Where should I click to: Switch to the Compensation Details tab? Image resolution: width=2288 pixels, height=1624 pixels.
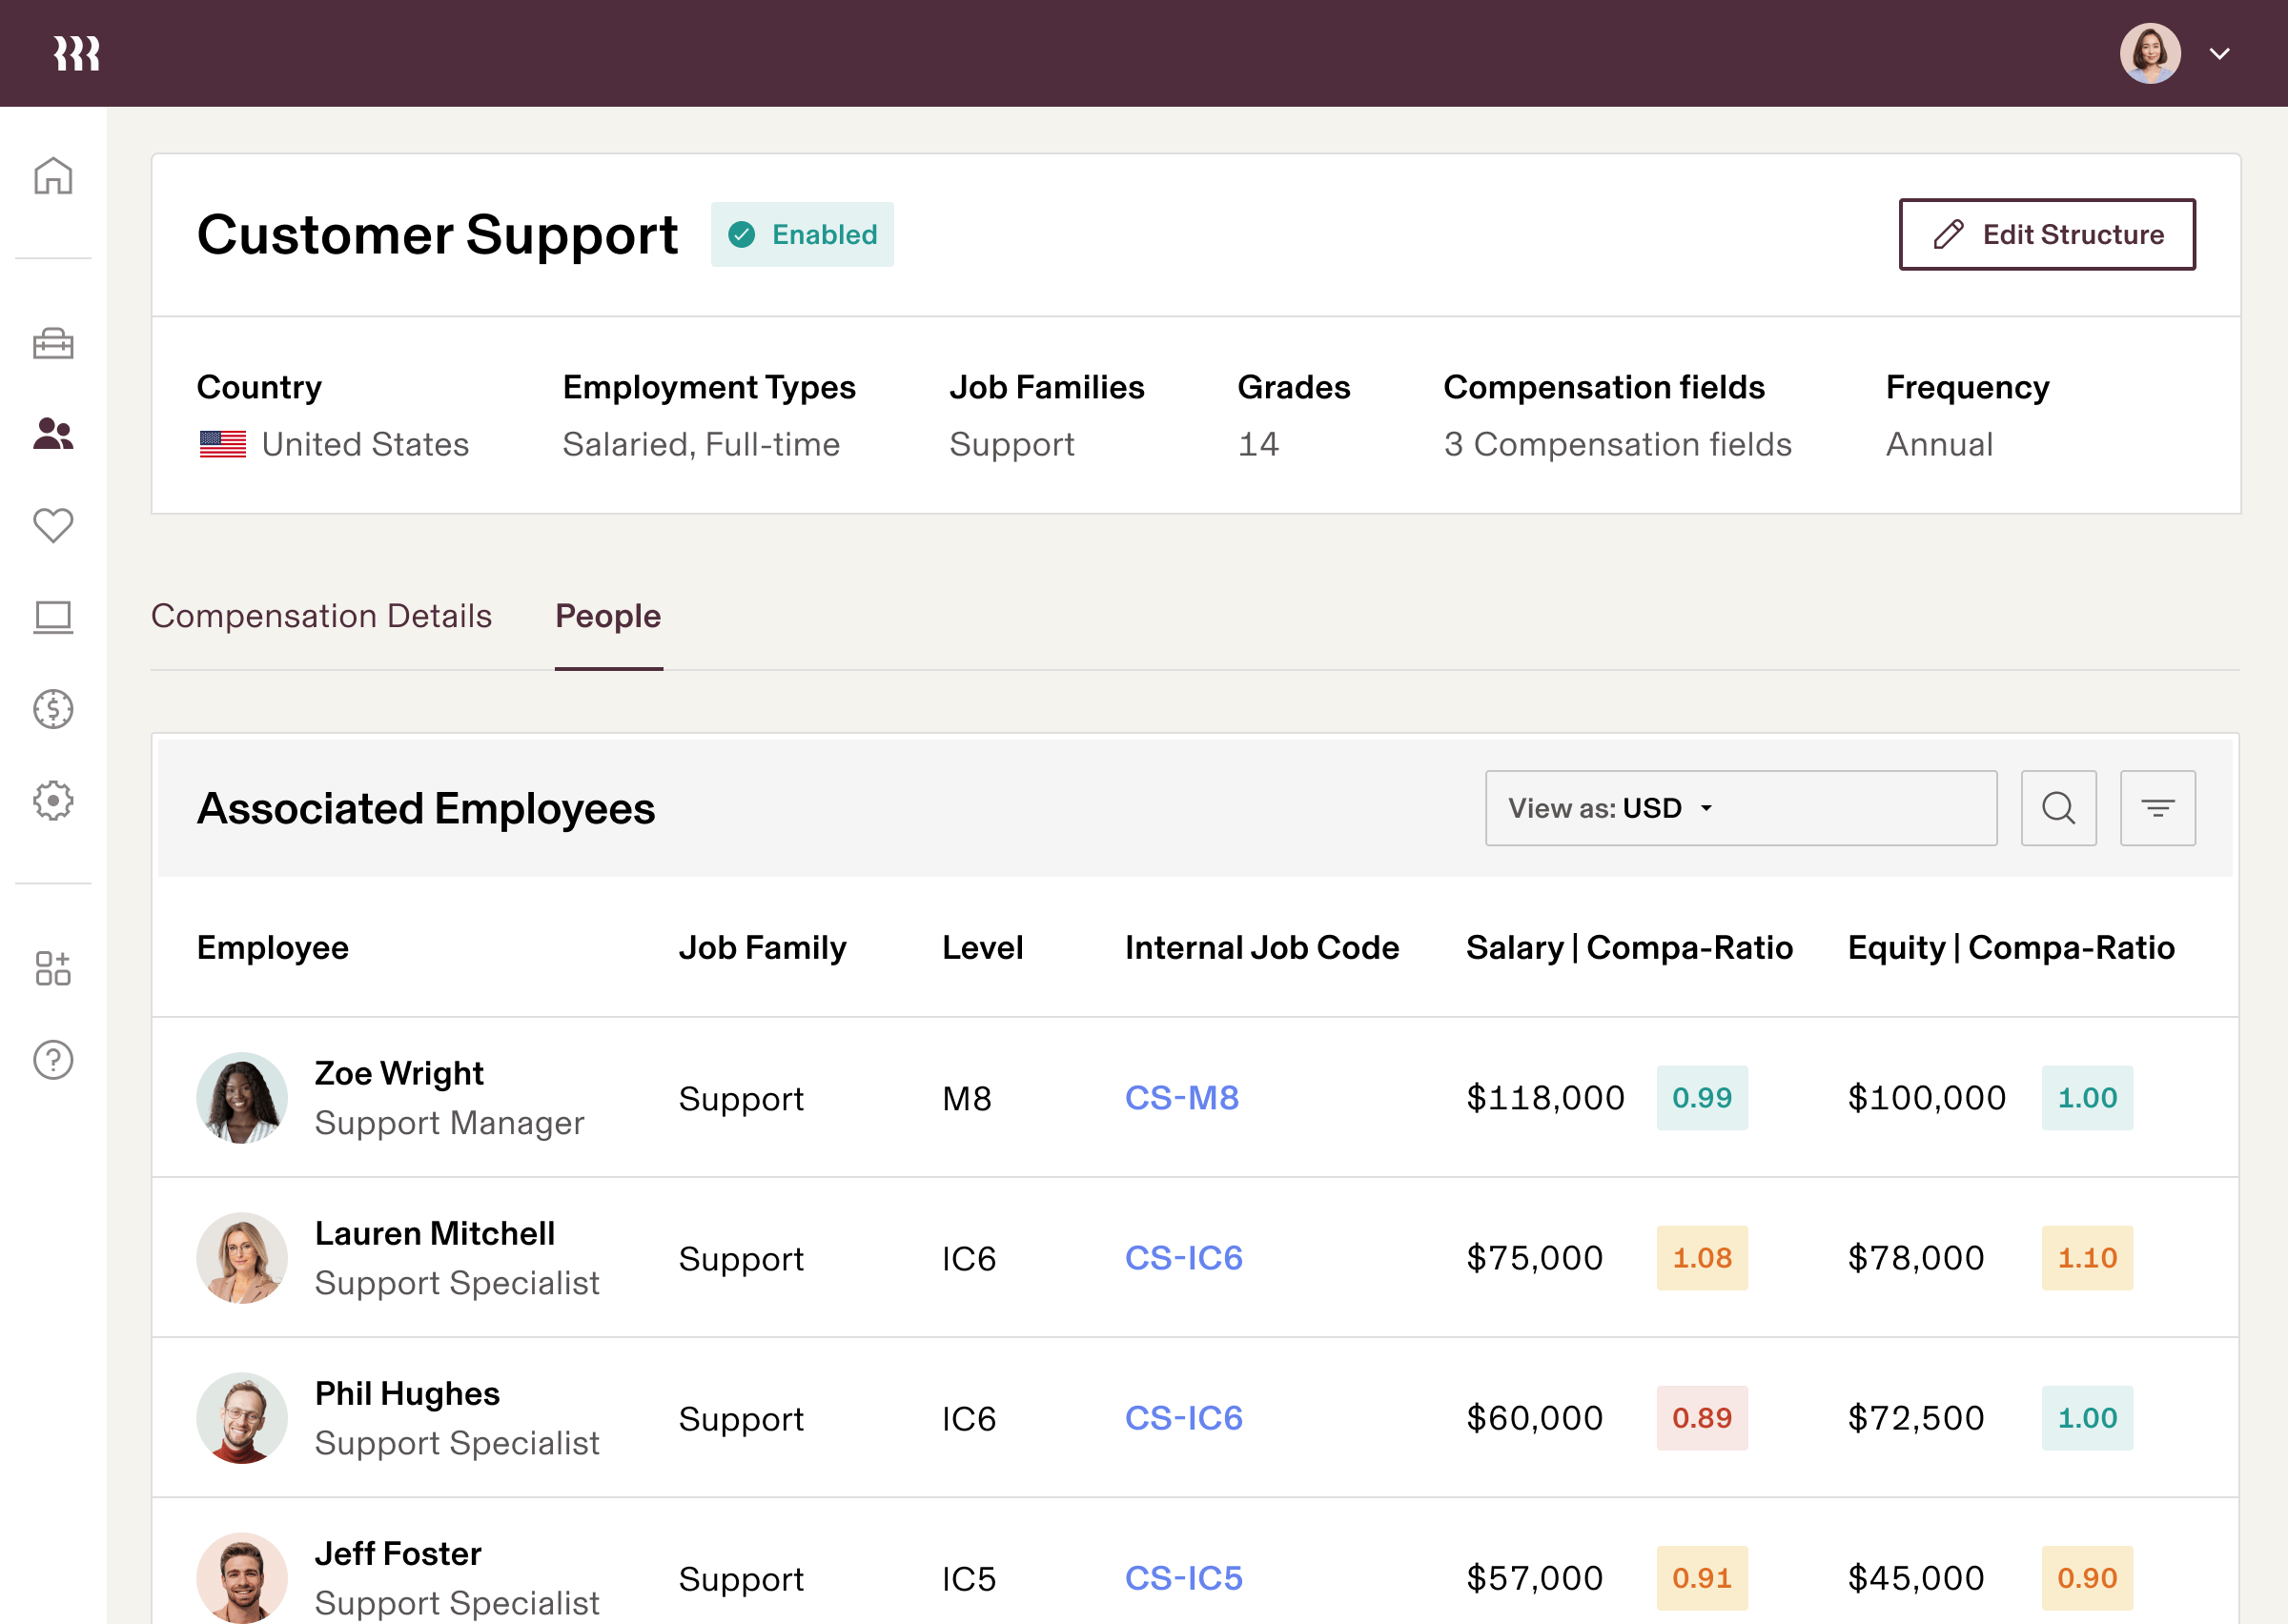click(x=321, y=616)
